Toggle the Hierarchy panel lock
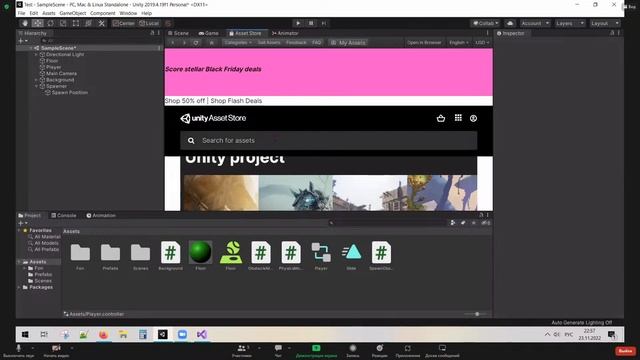 [152, 33]
